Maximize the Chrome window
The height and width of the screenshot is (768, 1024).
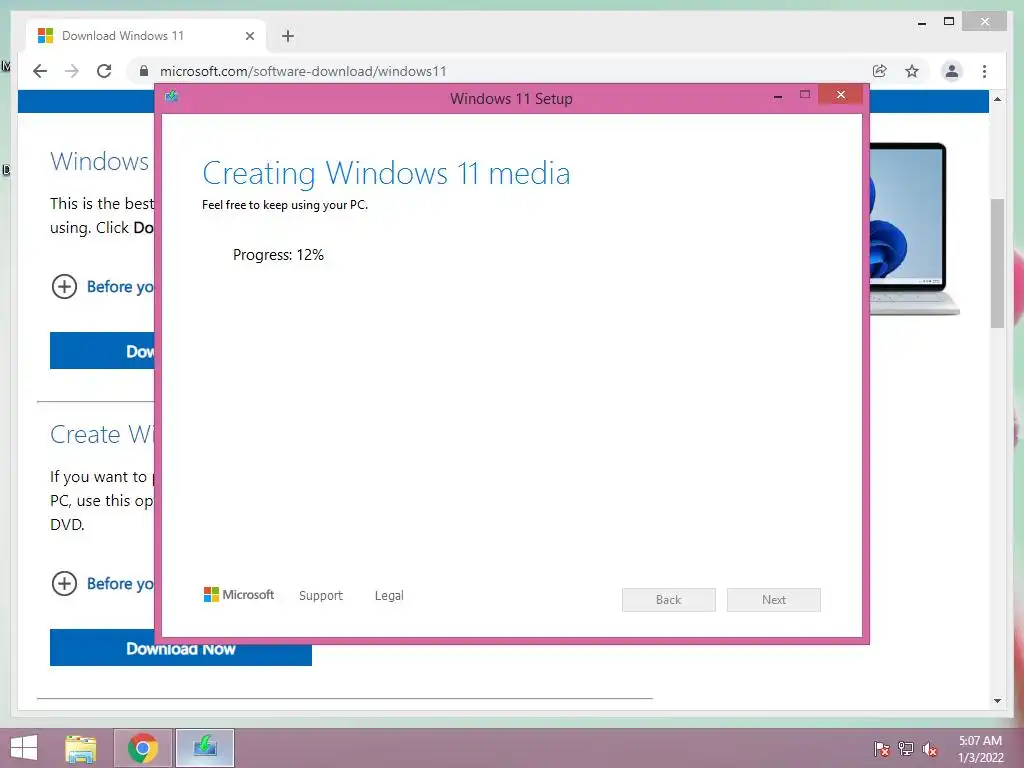949,22
